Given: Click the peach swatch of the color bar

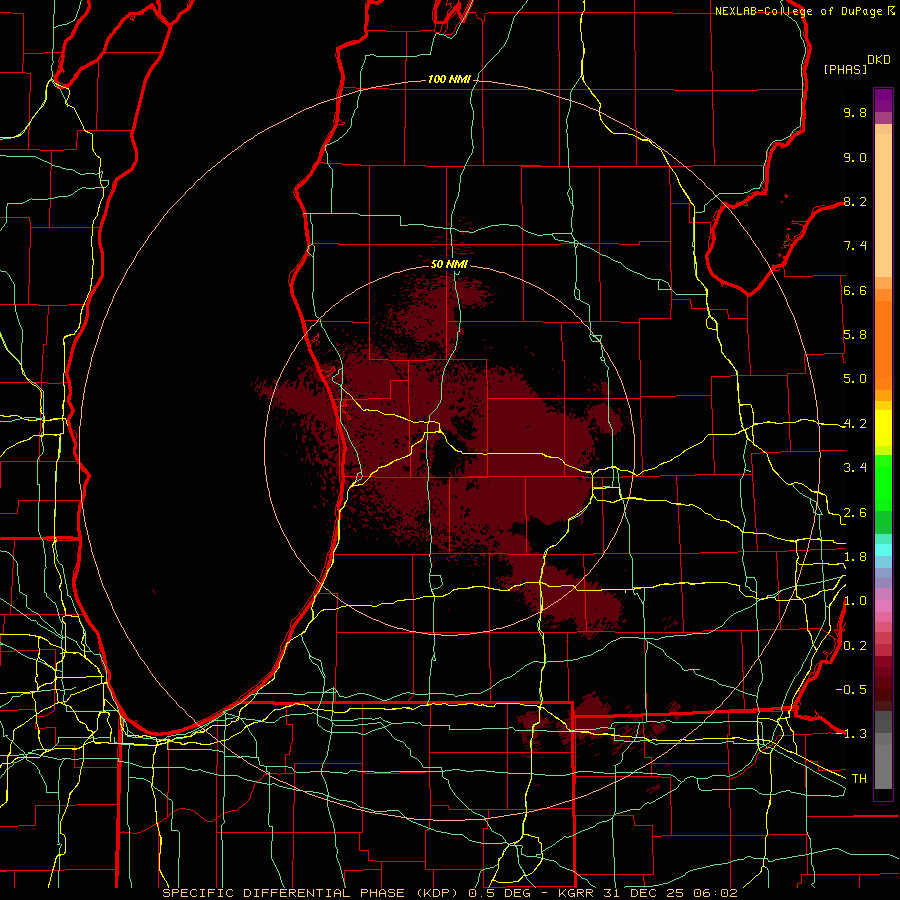Looking at the screenshot, I should coord(883,205).
